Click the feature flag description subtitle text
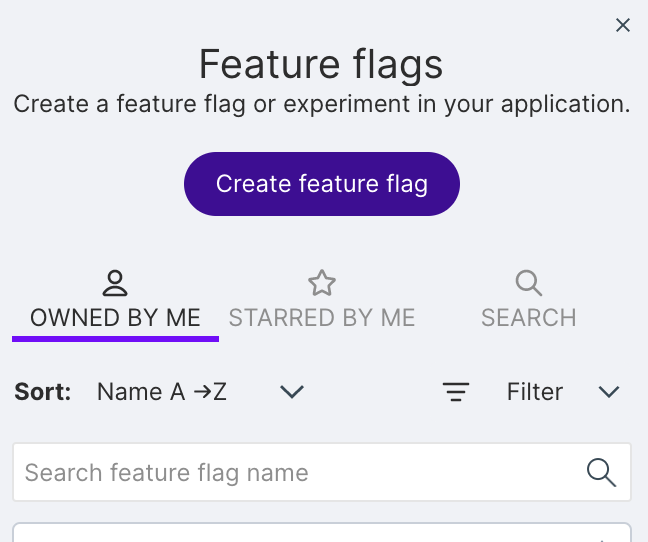This screenshot has width=648, height=542. [322, 104]
